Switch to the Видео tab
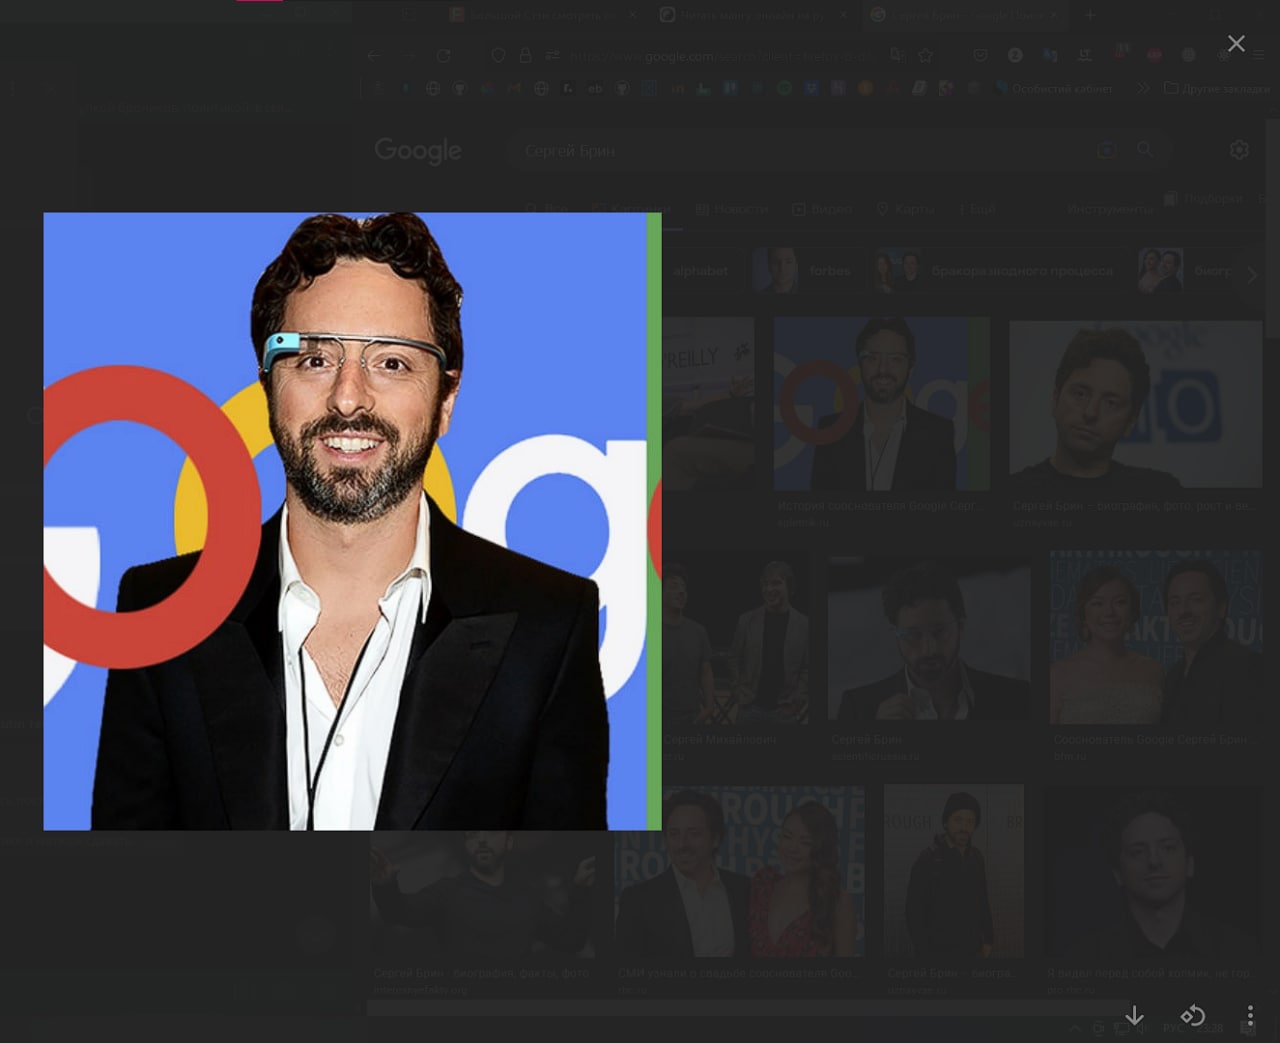 (822, 209)
